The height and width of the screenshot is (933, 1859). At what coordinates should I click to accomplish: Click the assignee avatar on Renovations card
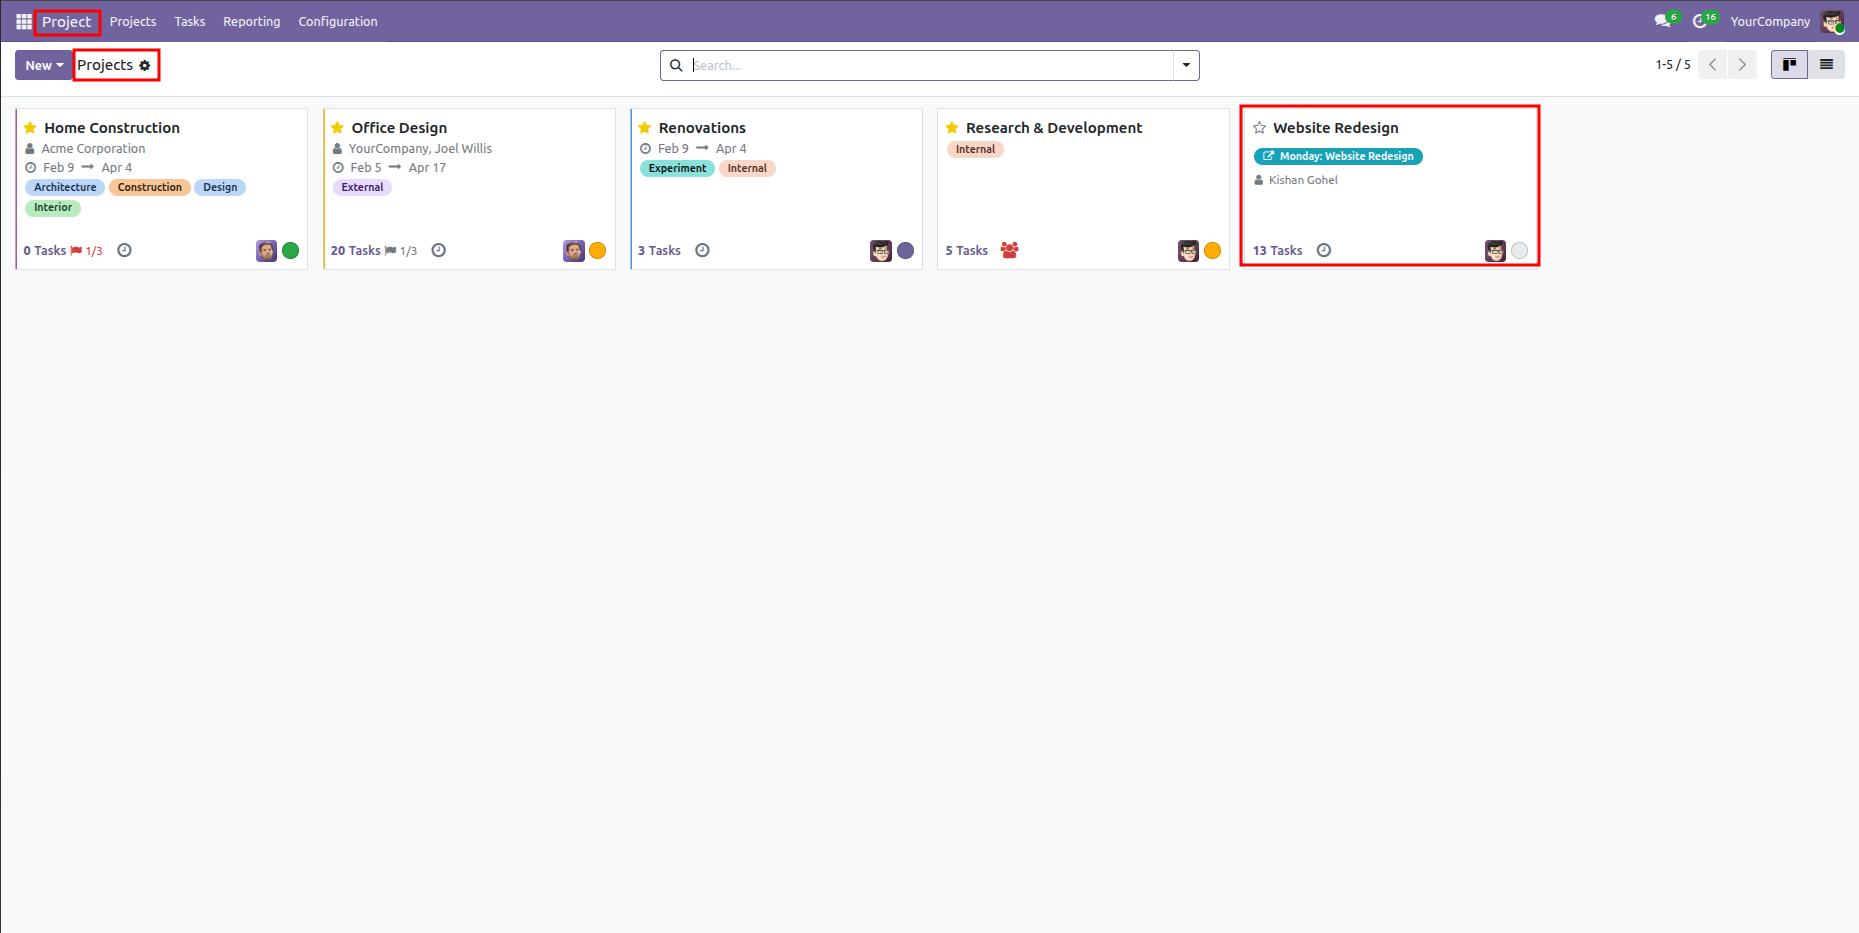880,251
